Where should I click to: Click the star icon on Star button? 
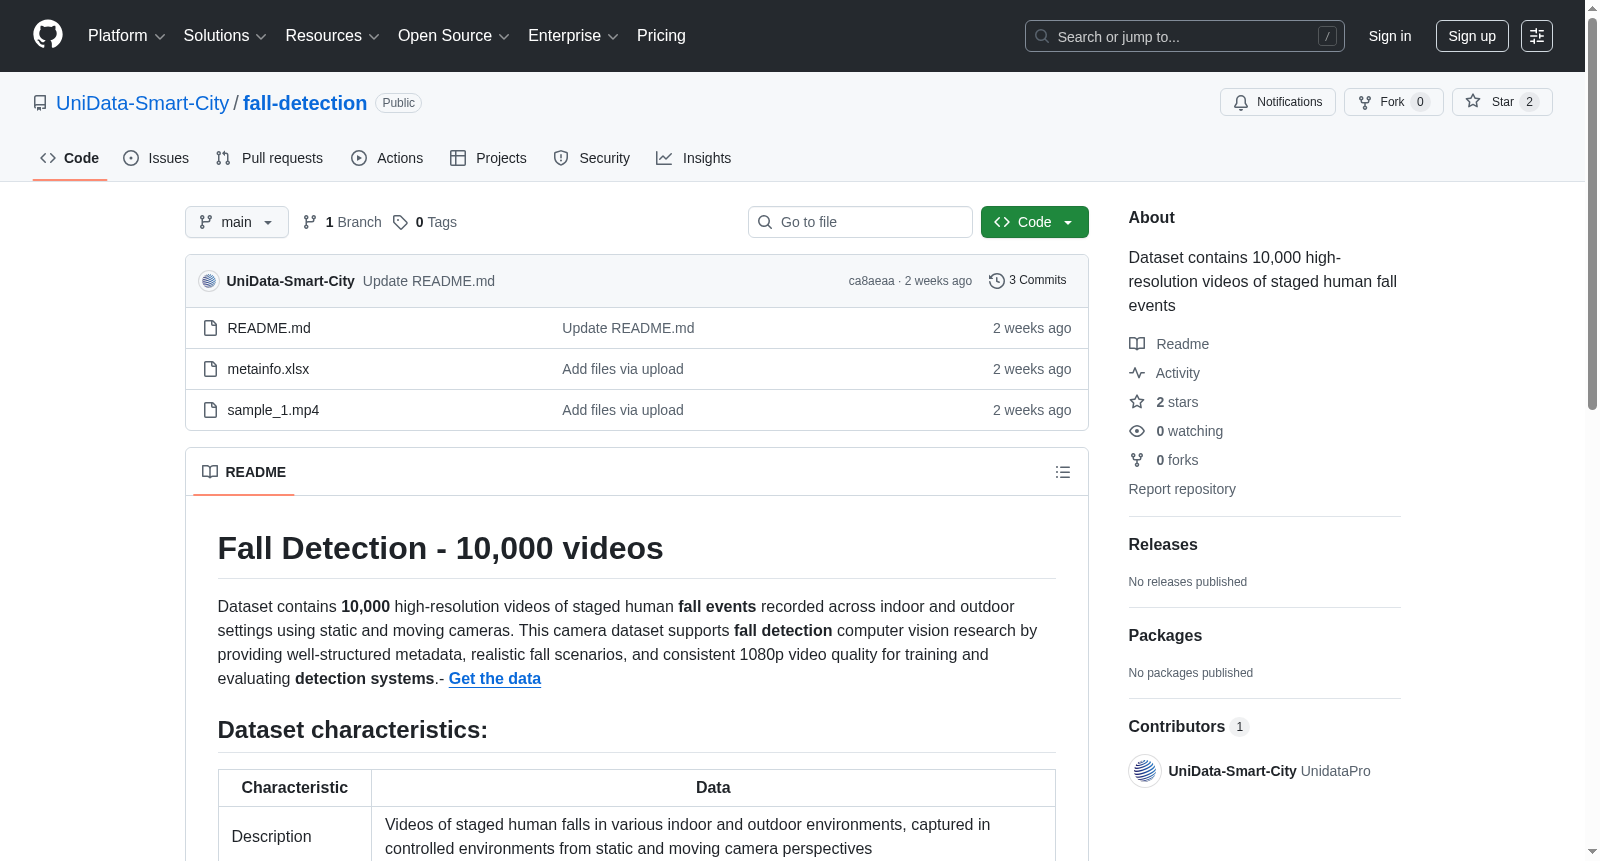click(1473, 101)
